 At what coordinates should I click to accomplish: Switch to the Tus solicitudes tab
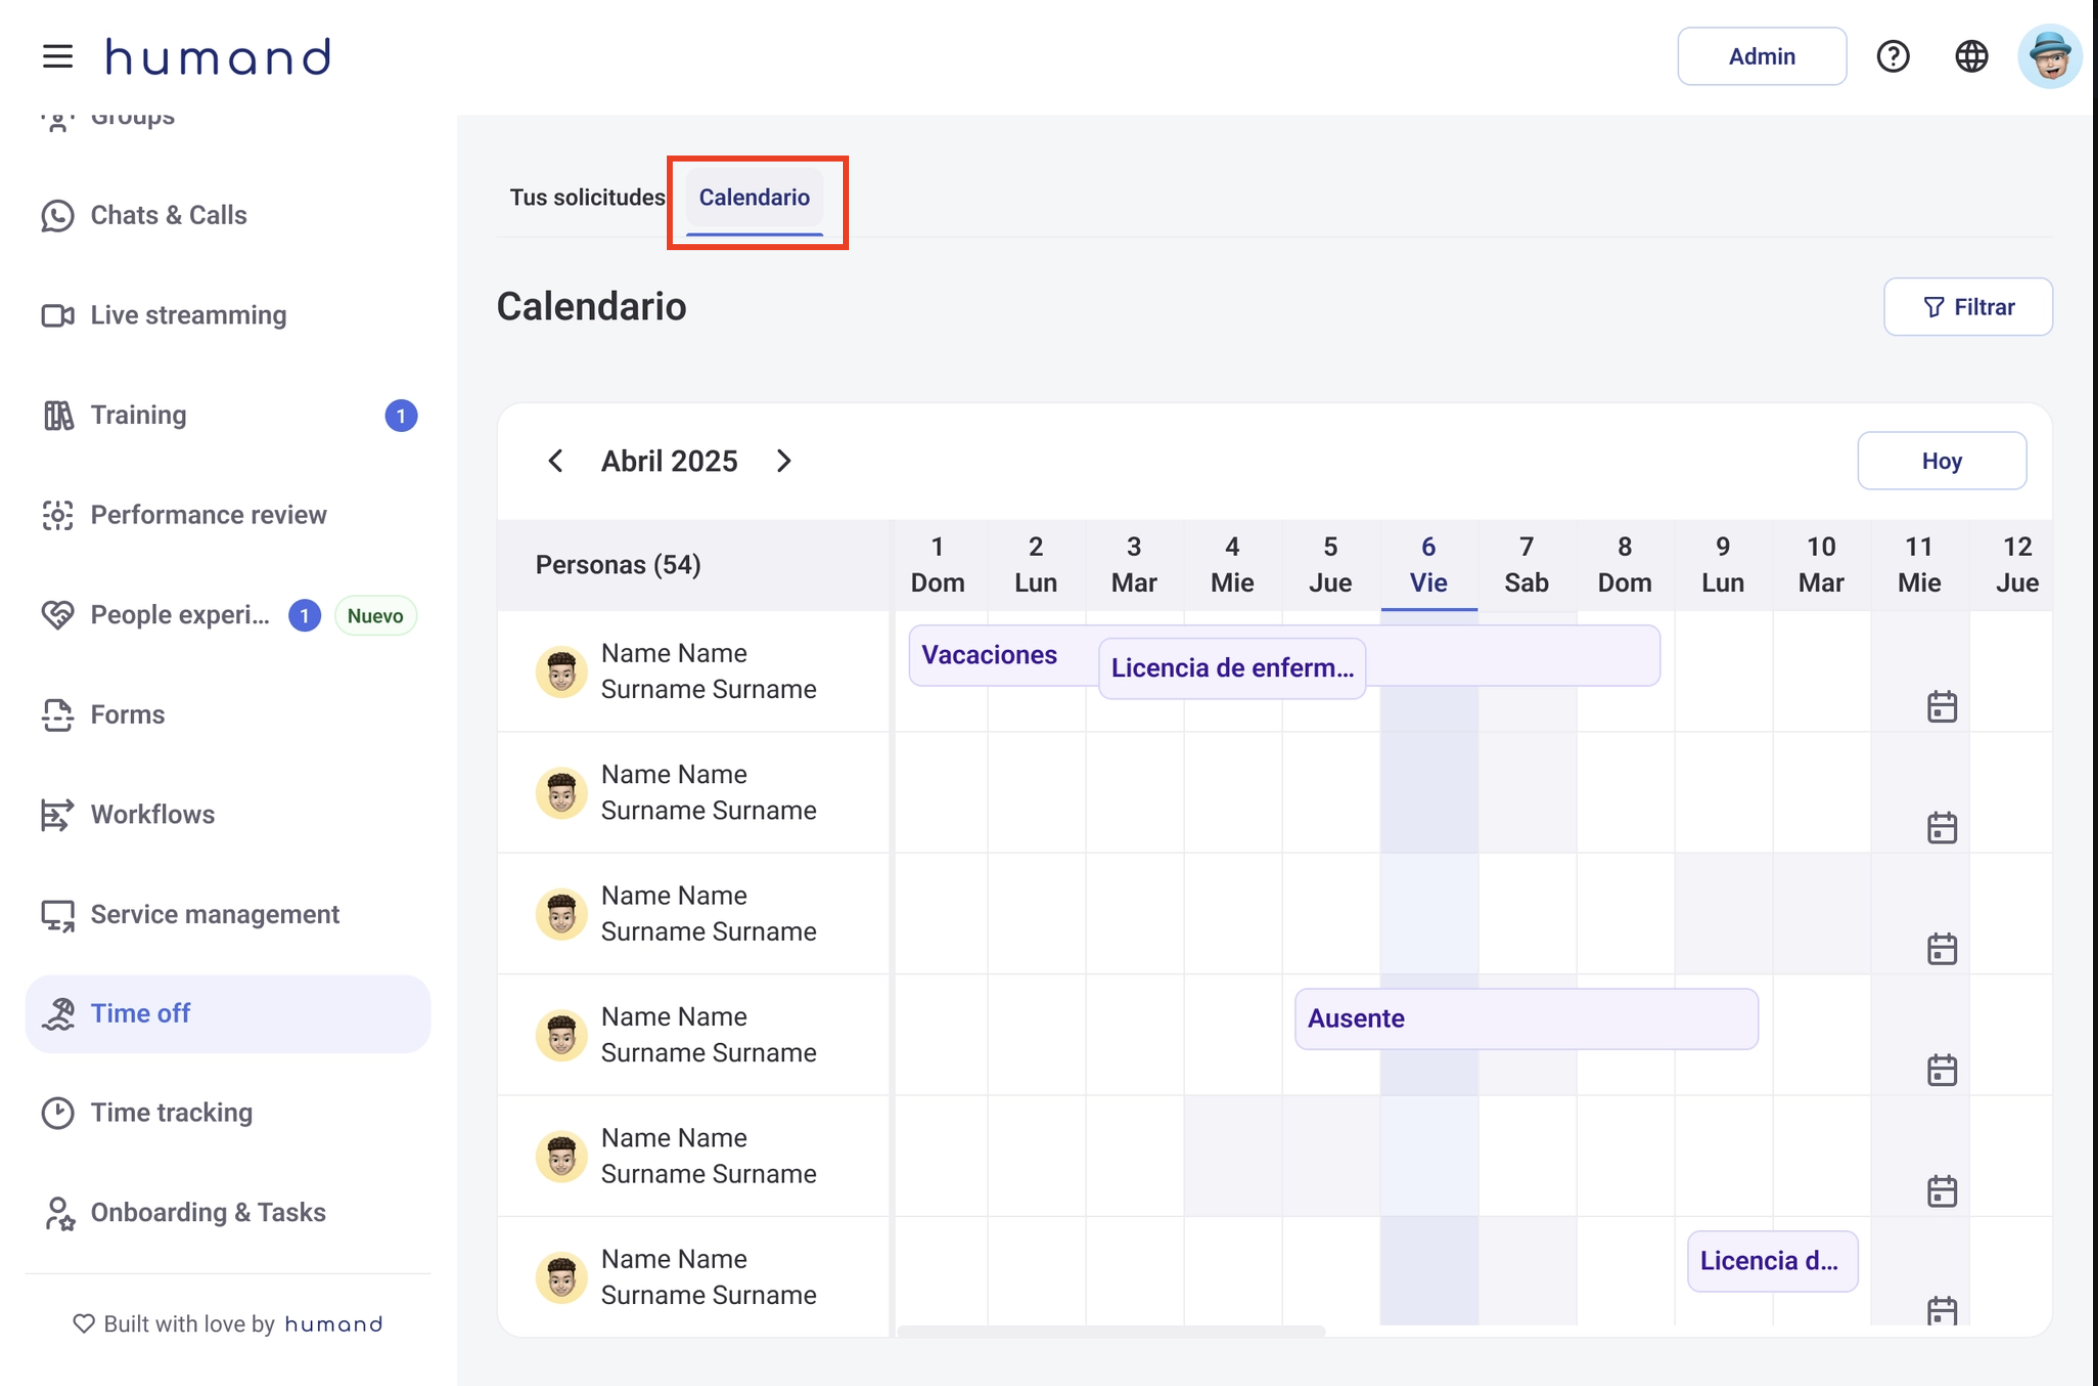click(x=588, y=197)
